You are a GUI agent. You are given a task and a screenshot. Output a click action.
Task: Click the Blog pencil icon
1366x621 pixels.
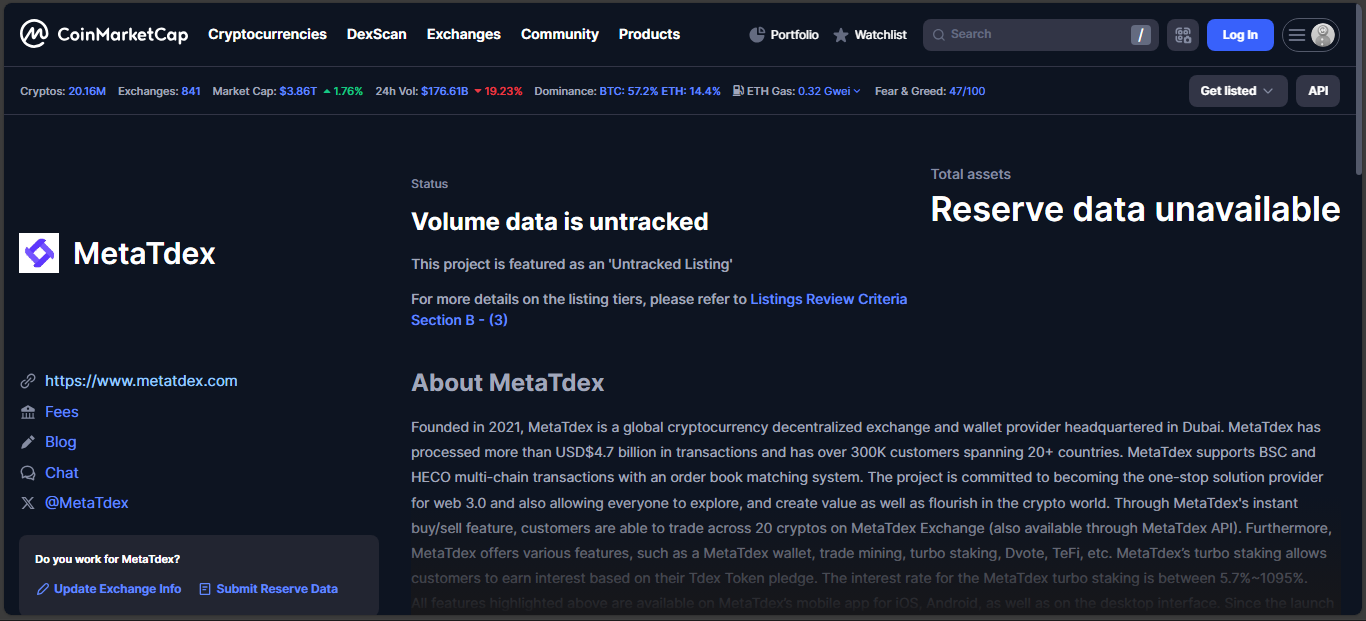coord(28,442)
